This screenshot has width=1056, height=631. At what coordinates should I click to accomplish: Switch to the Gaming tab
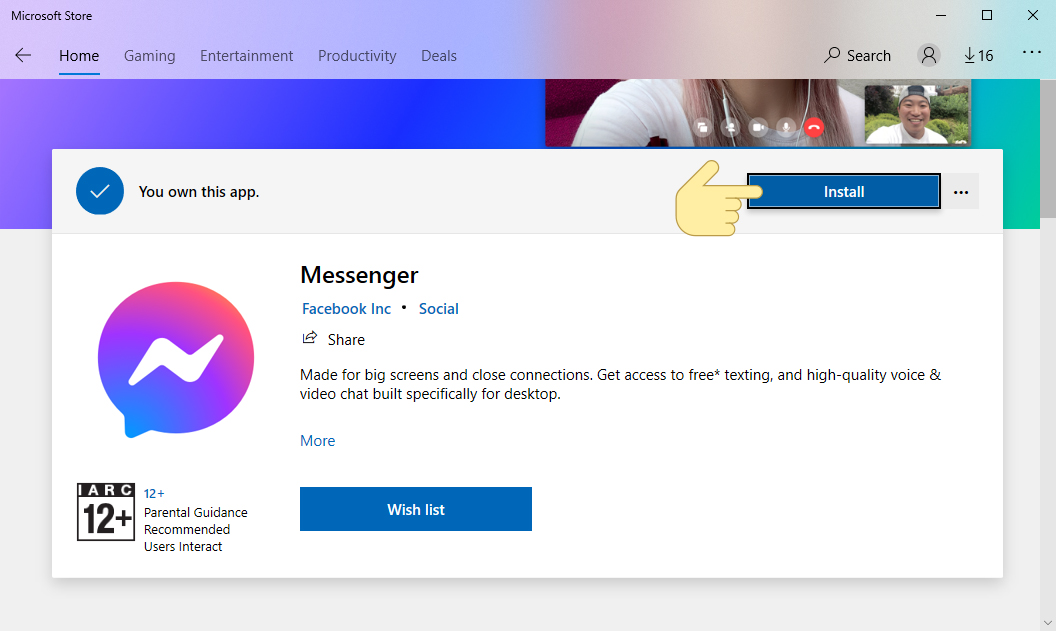click(x=150, y=56)
